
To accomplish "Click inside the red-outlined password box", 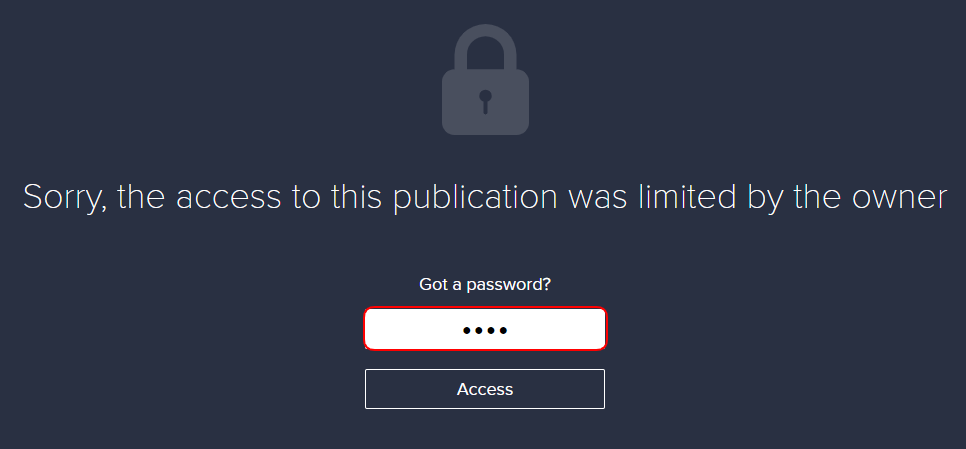I will (485, 329).
